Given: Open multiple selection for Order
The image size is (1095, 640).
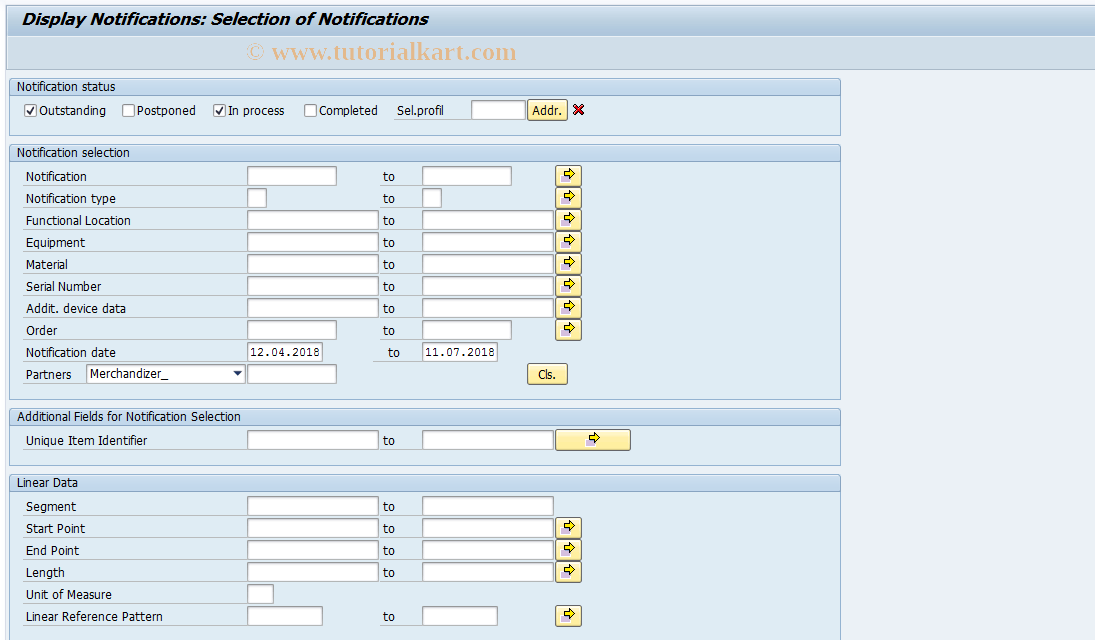Looking at the screenshot, I should pos(568,329).
